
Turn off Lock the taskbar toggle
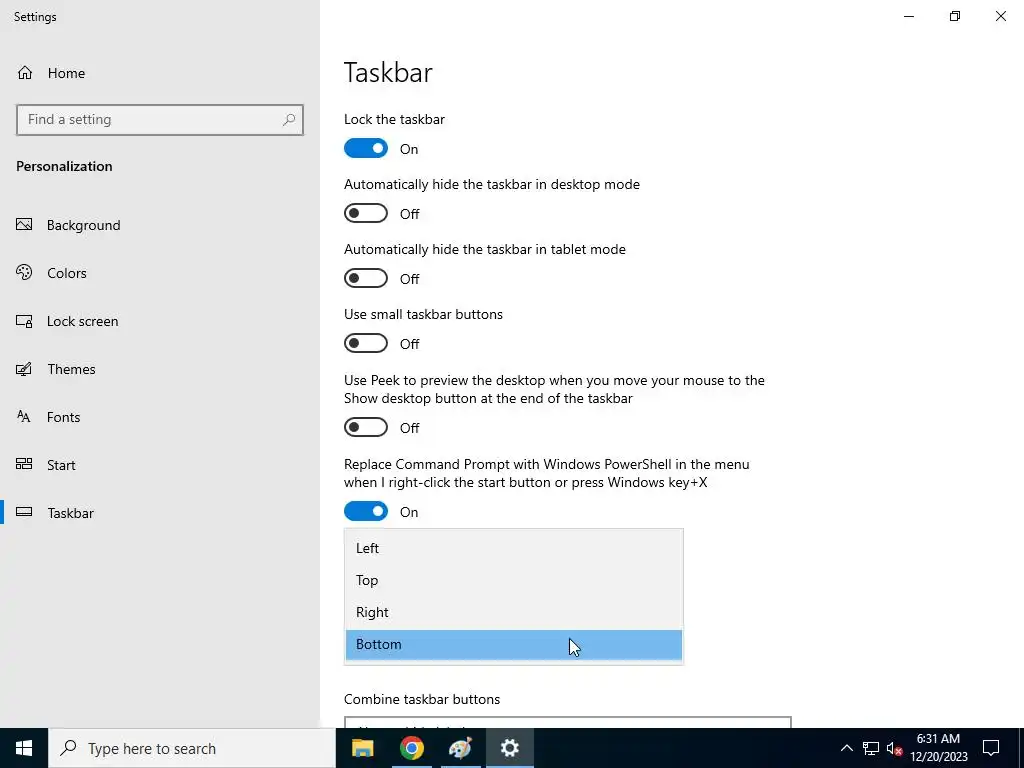(x=366, y=149)
